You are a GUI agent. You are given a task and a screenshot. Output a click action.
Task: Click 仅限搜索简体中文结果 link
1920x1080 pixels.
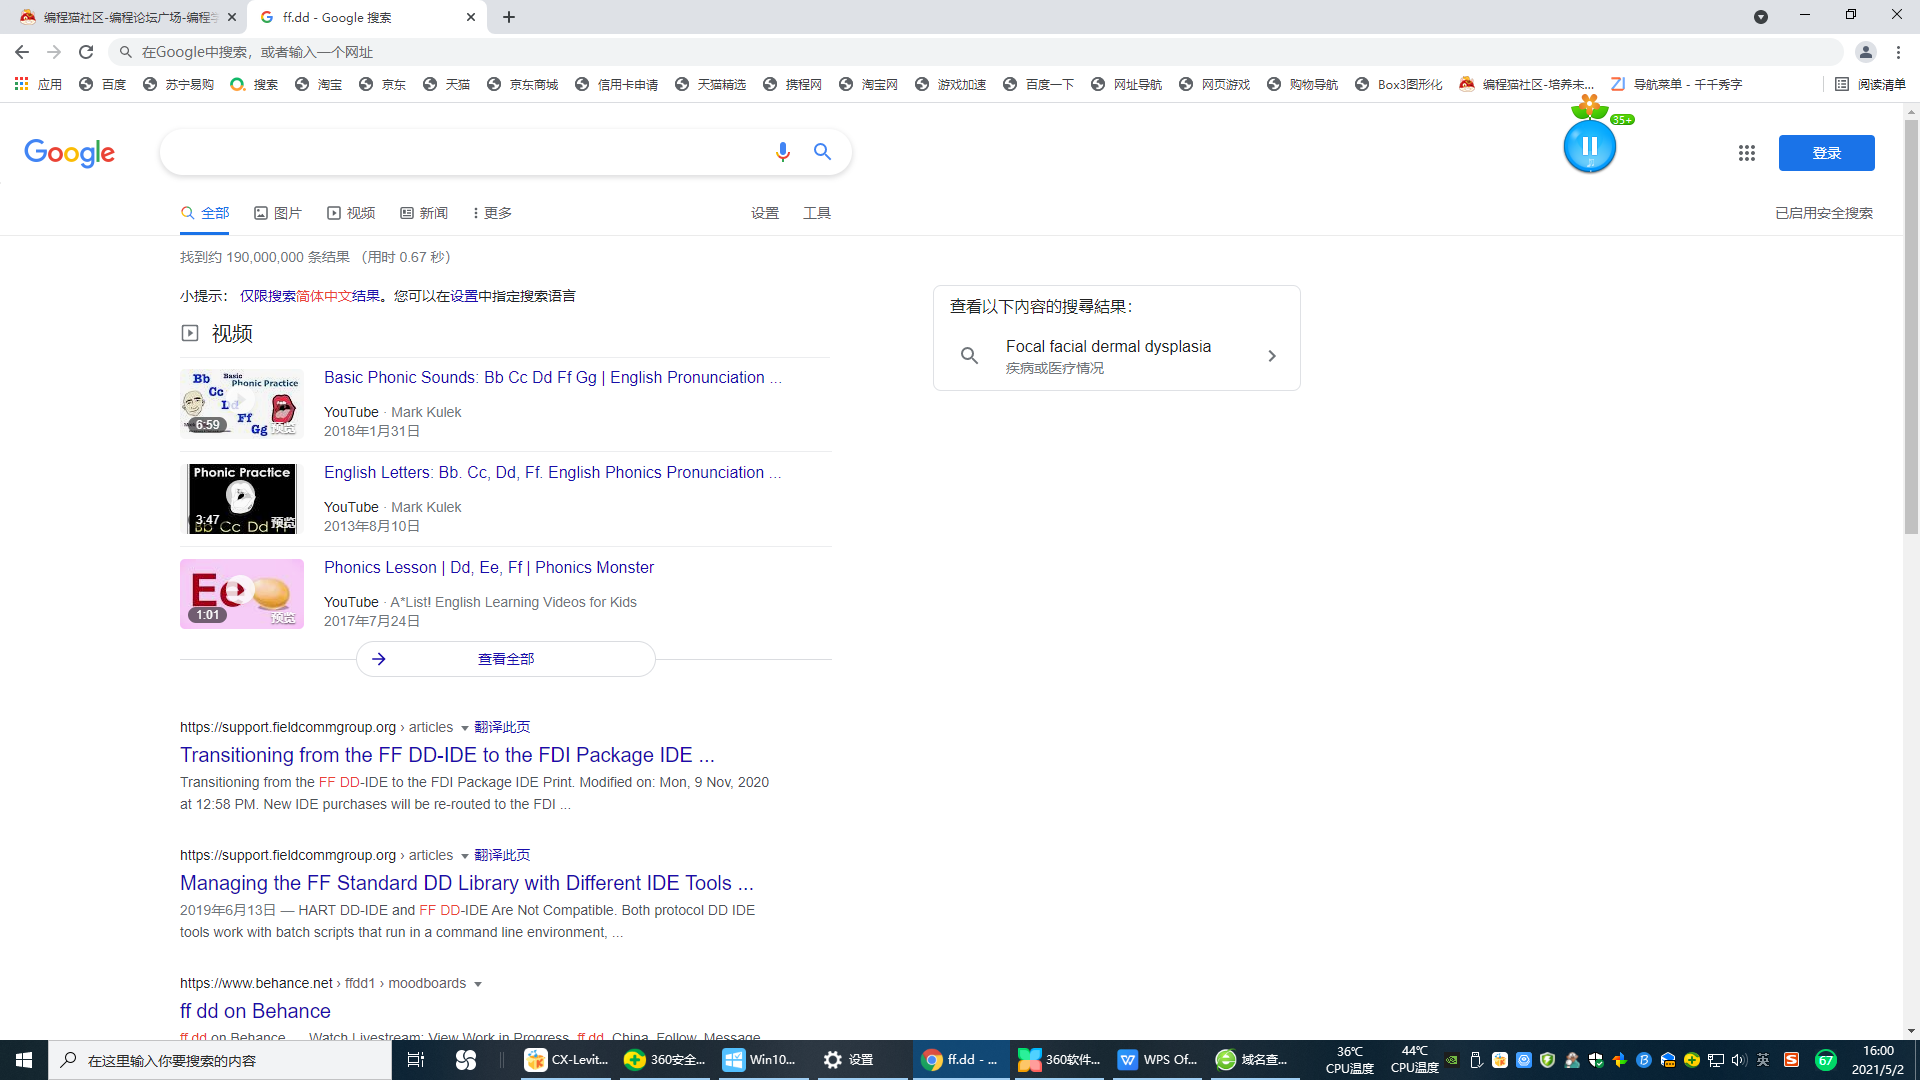(310, 296)
